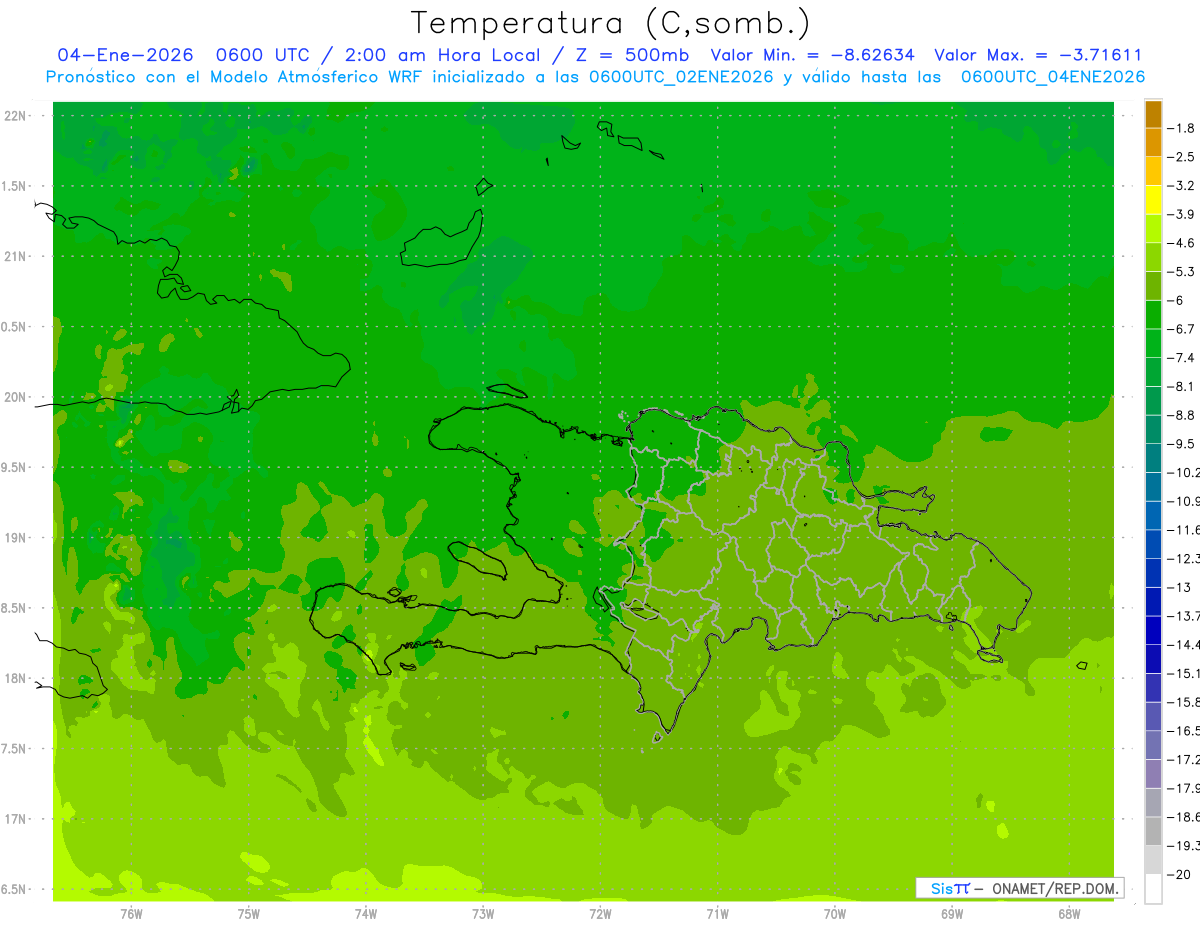
Task: Pick the swatch between -4.6 and -5.3
Action: point(1153,257)
